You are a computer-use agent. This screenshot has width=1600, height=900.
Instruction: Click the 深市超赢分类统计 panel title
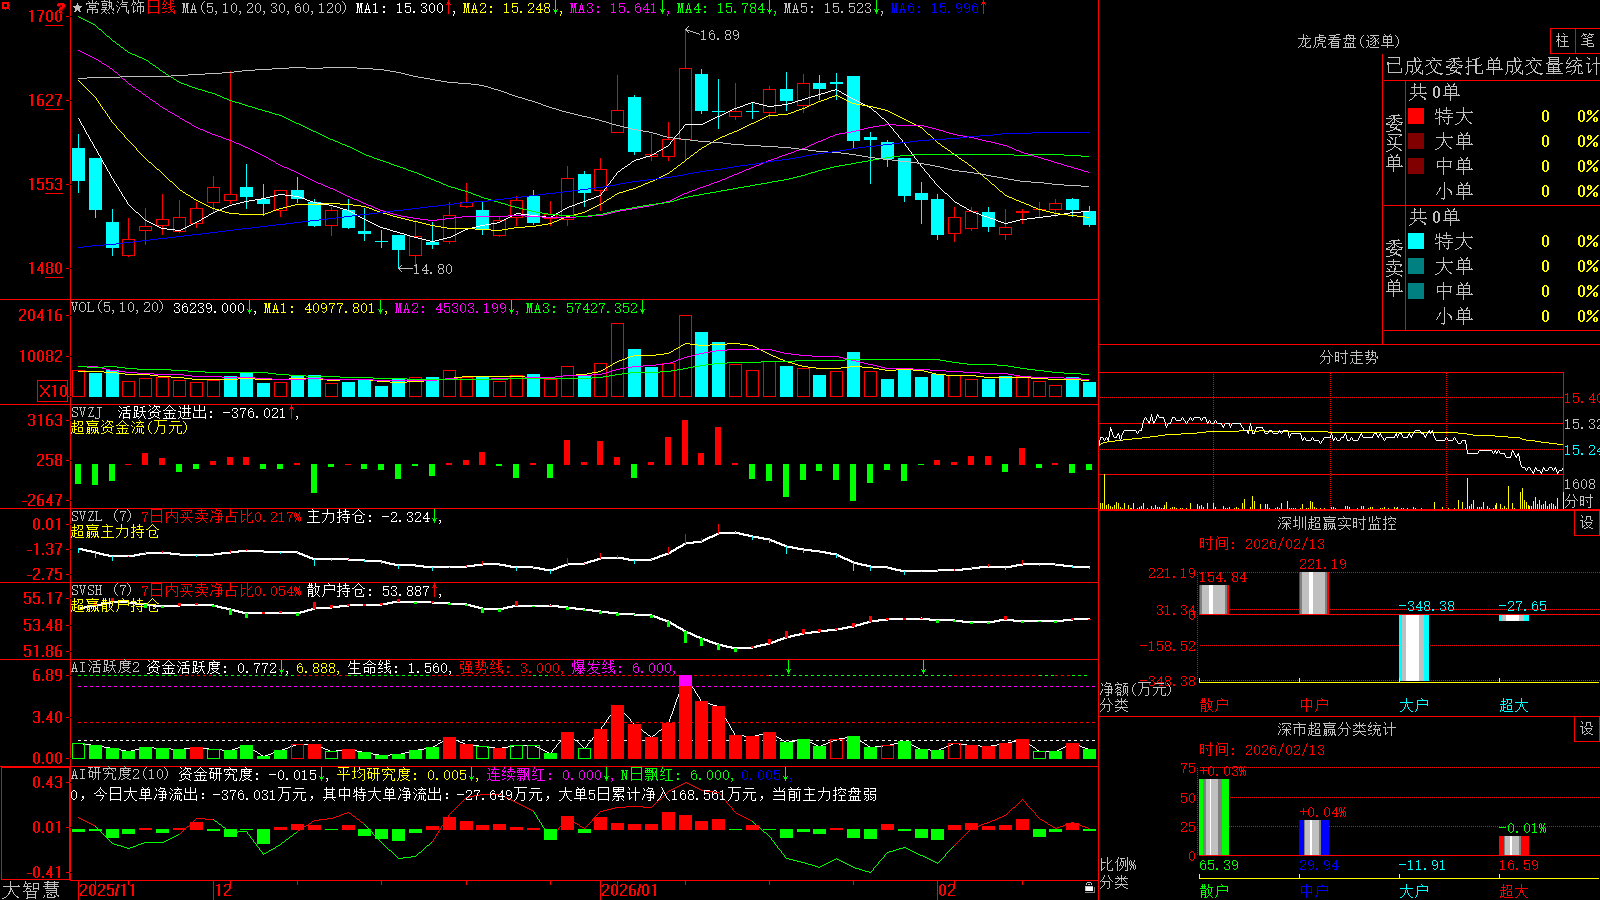click(x=1337, y=729)
